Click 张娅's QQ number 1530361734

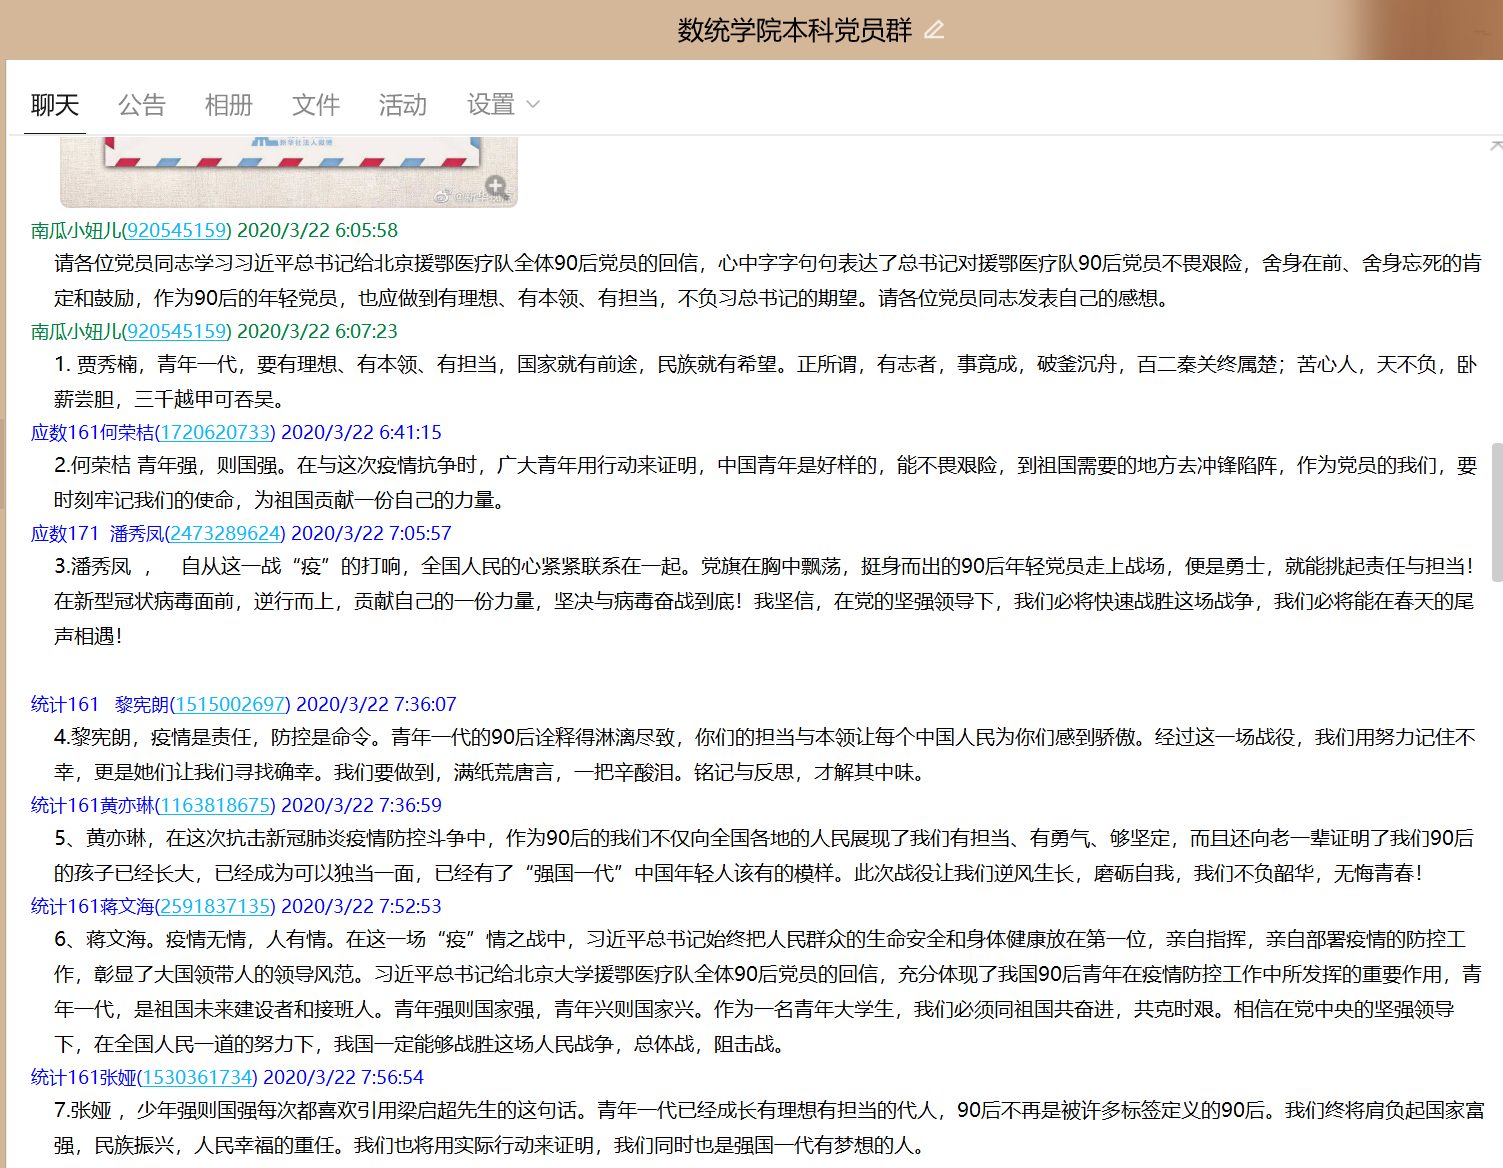[197, 1078]
